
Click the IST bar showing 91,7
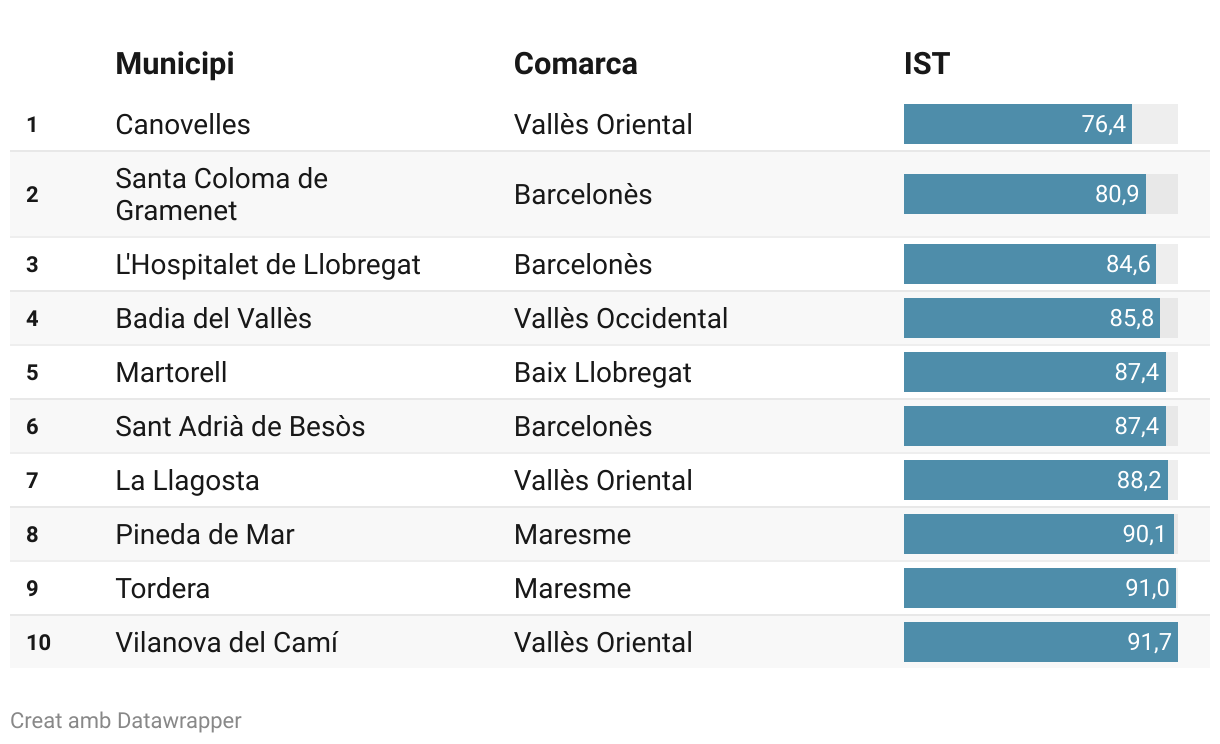(1040, 643)
